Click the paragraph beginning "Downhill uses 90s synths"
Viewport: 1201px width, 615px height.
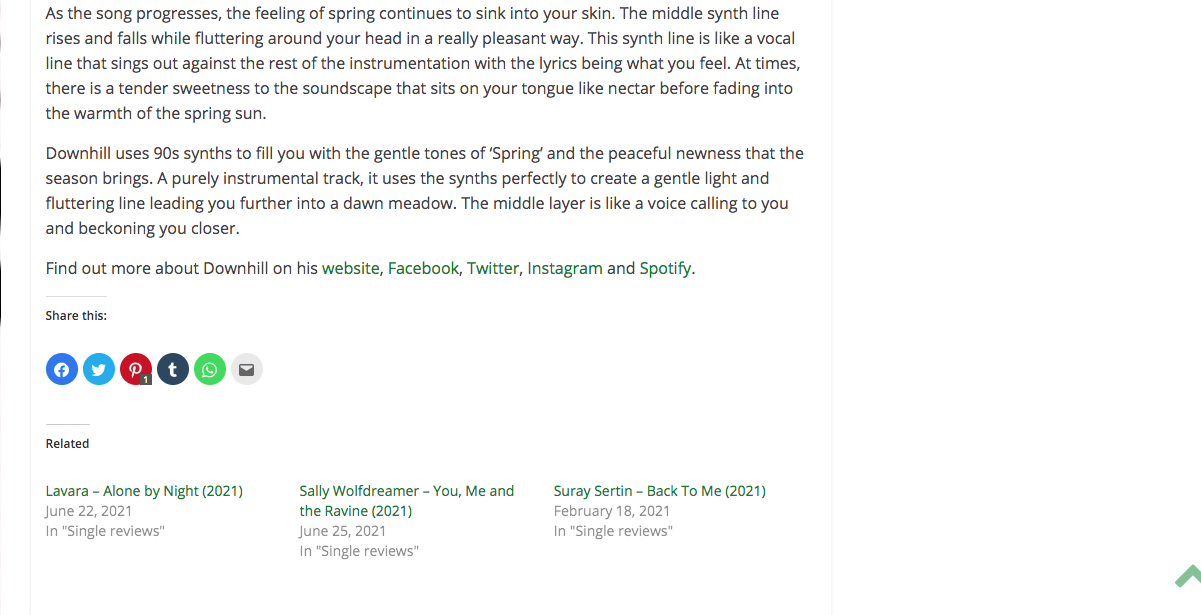(425, 191)
